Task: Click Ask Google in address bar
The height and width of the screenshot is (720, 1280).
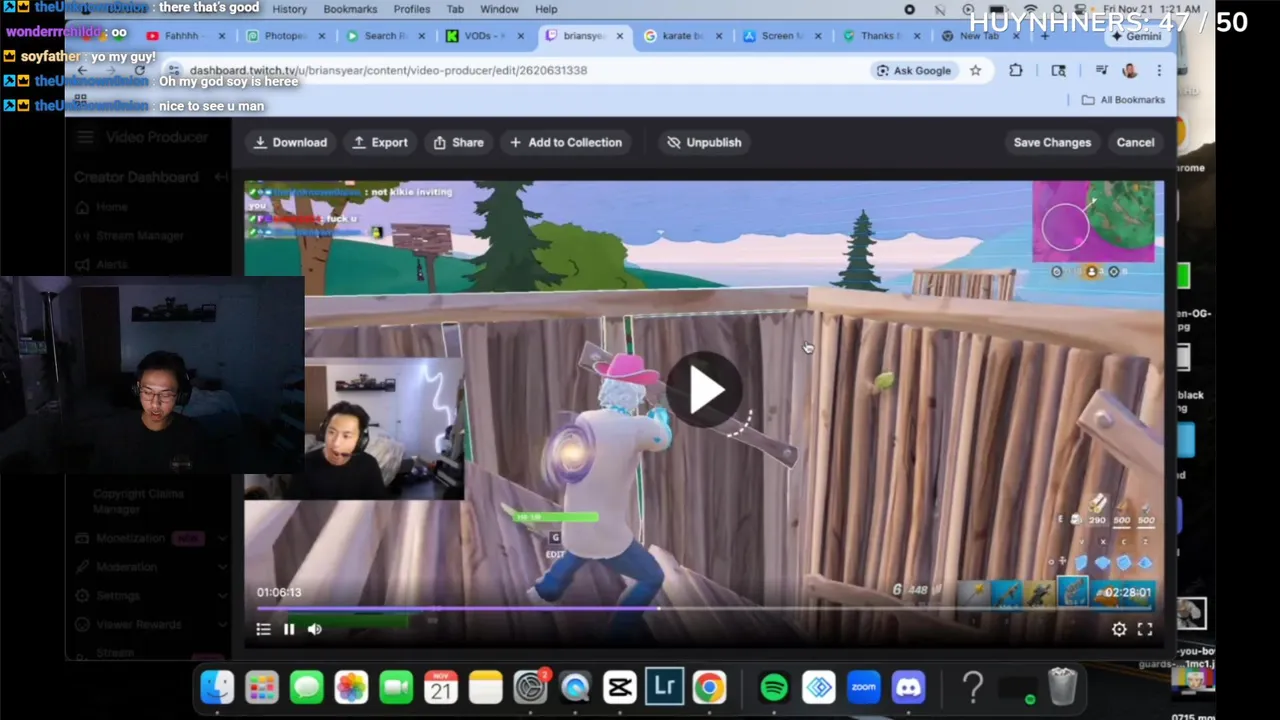Action: pyautogui.click(x=913, y=70)
